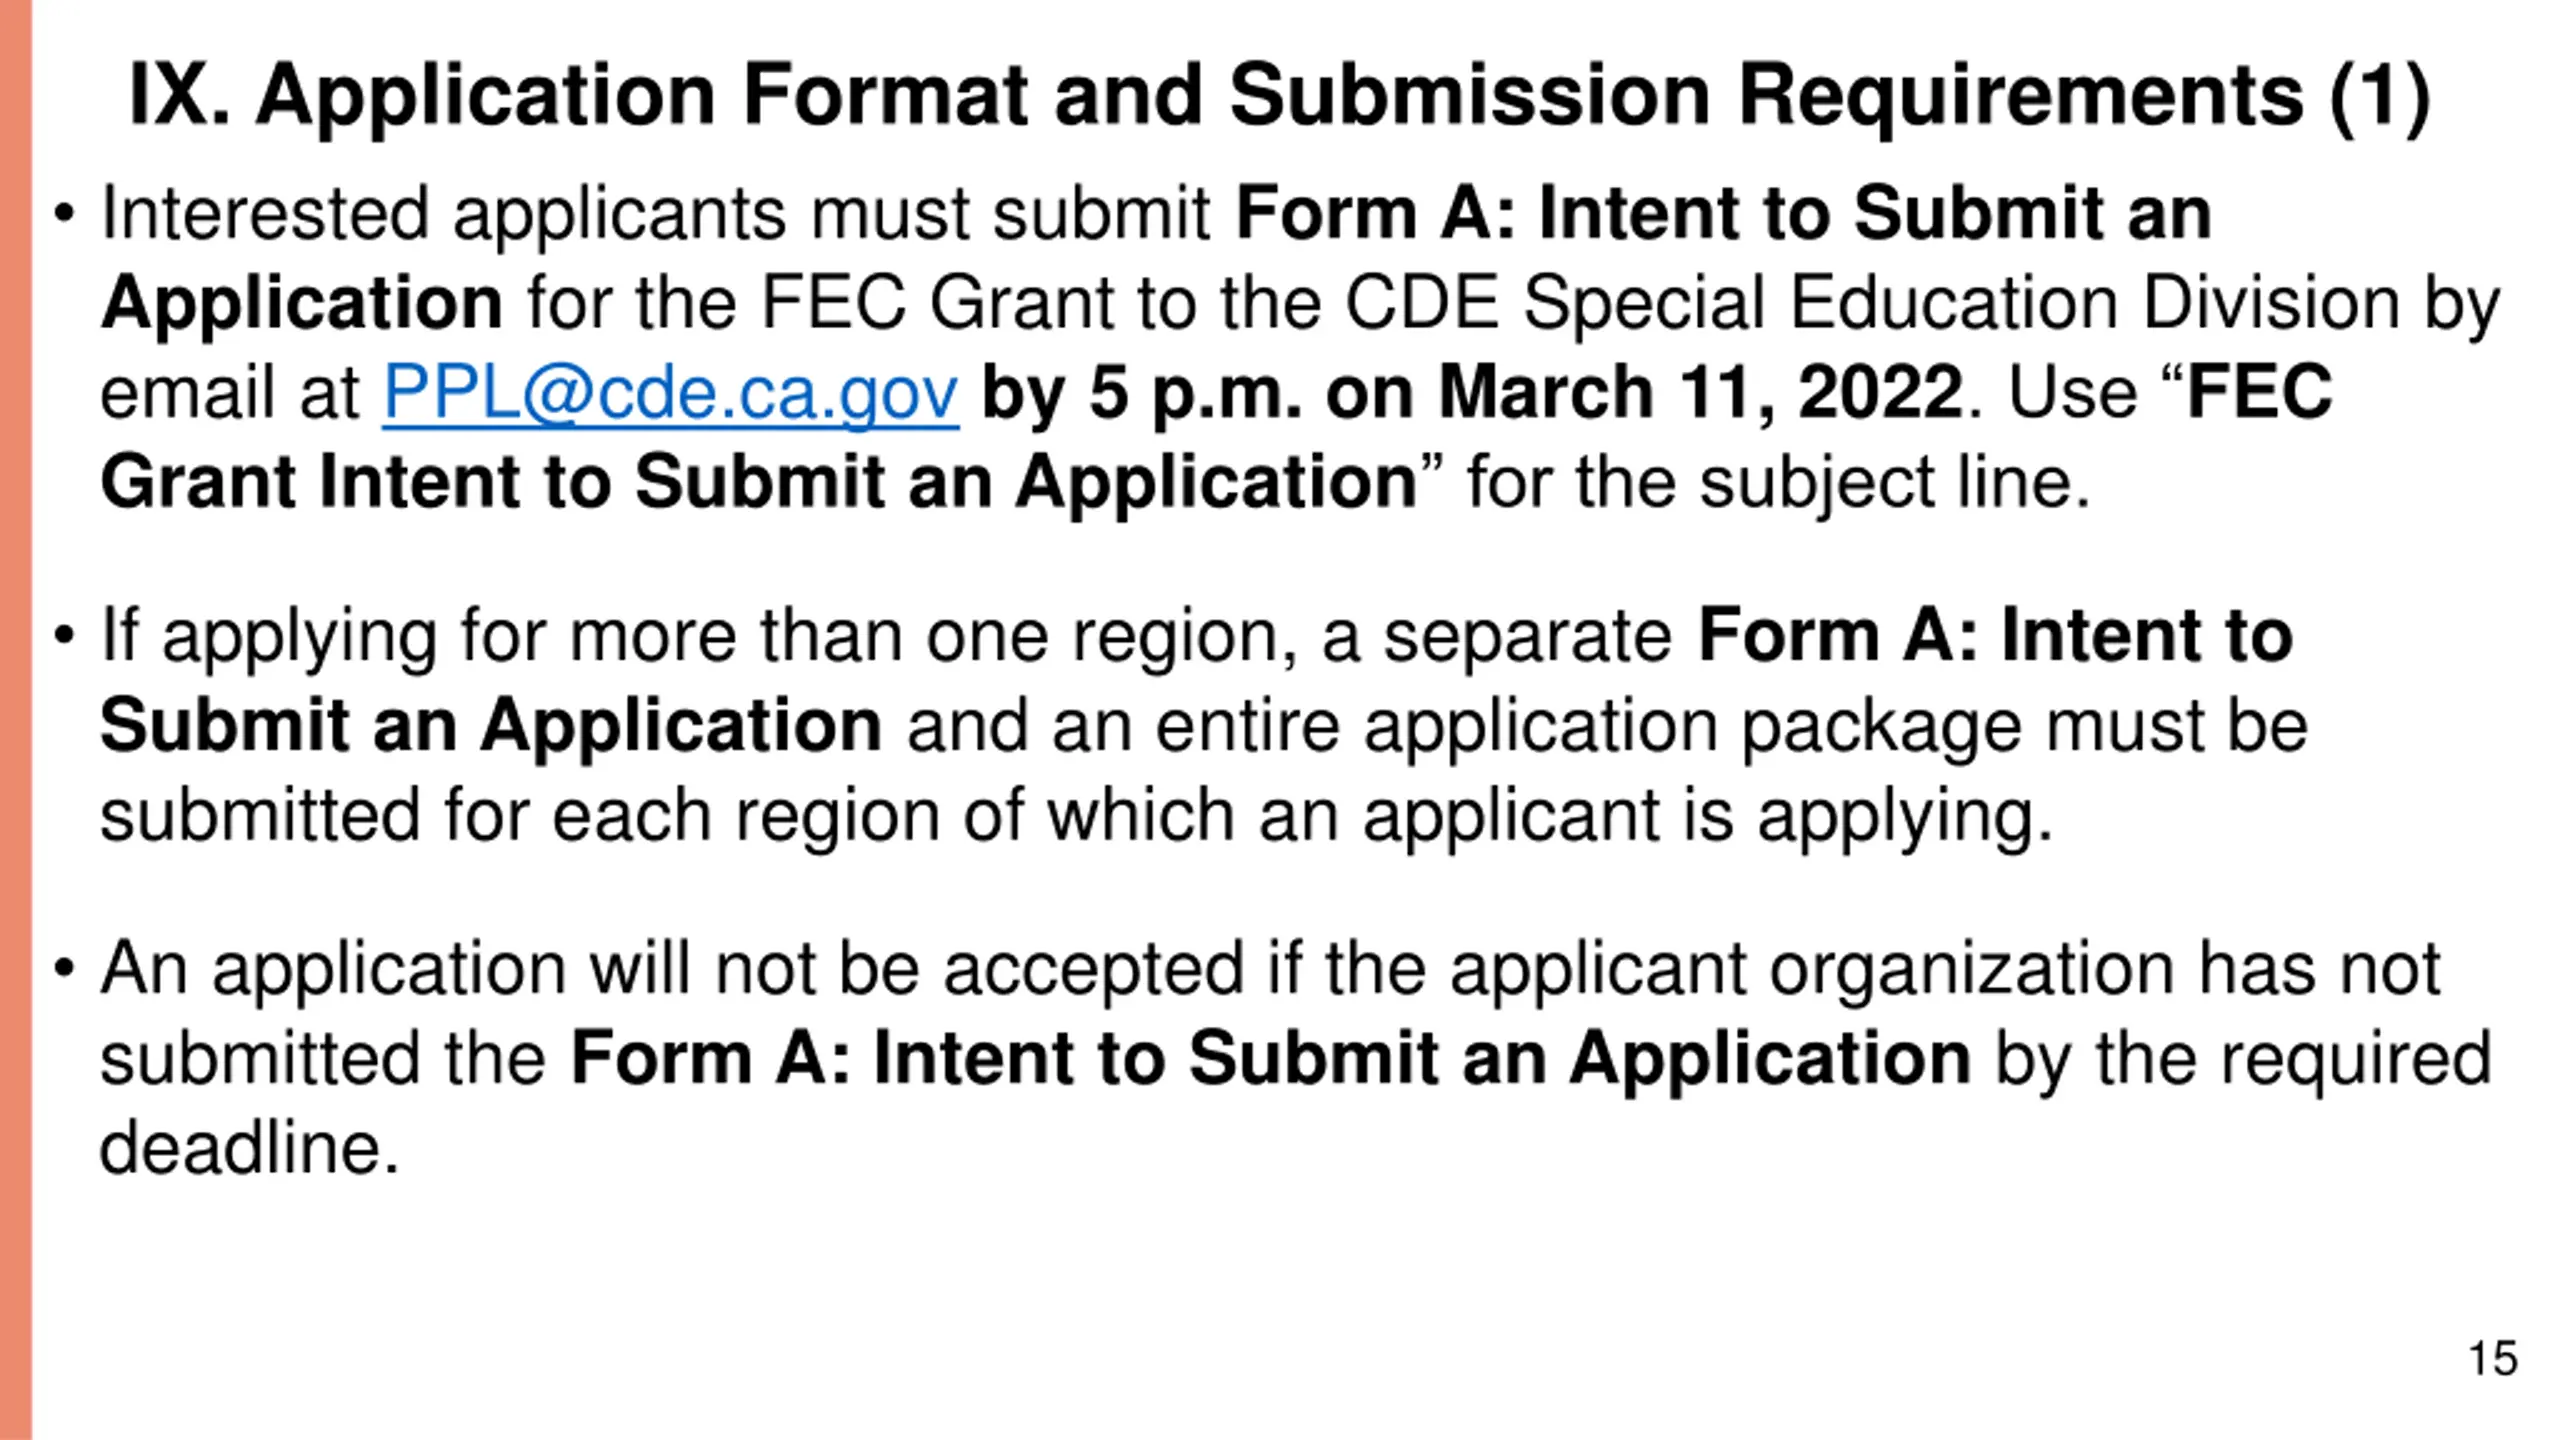Select the words "Interested applicants must submit"
Image resolution: width=2560 pixels, height=1440 pixels.
(656, 215)
